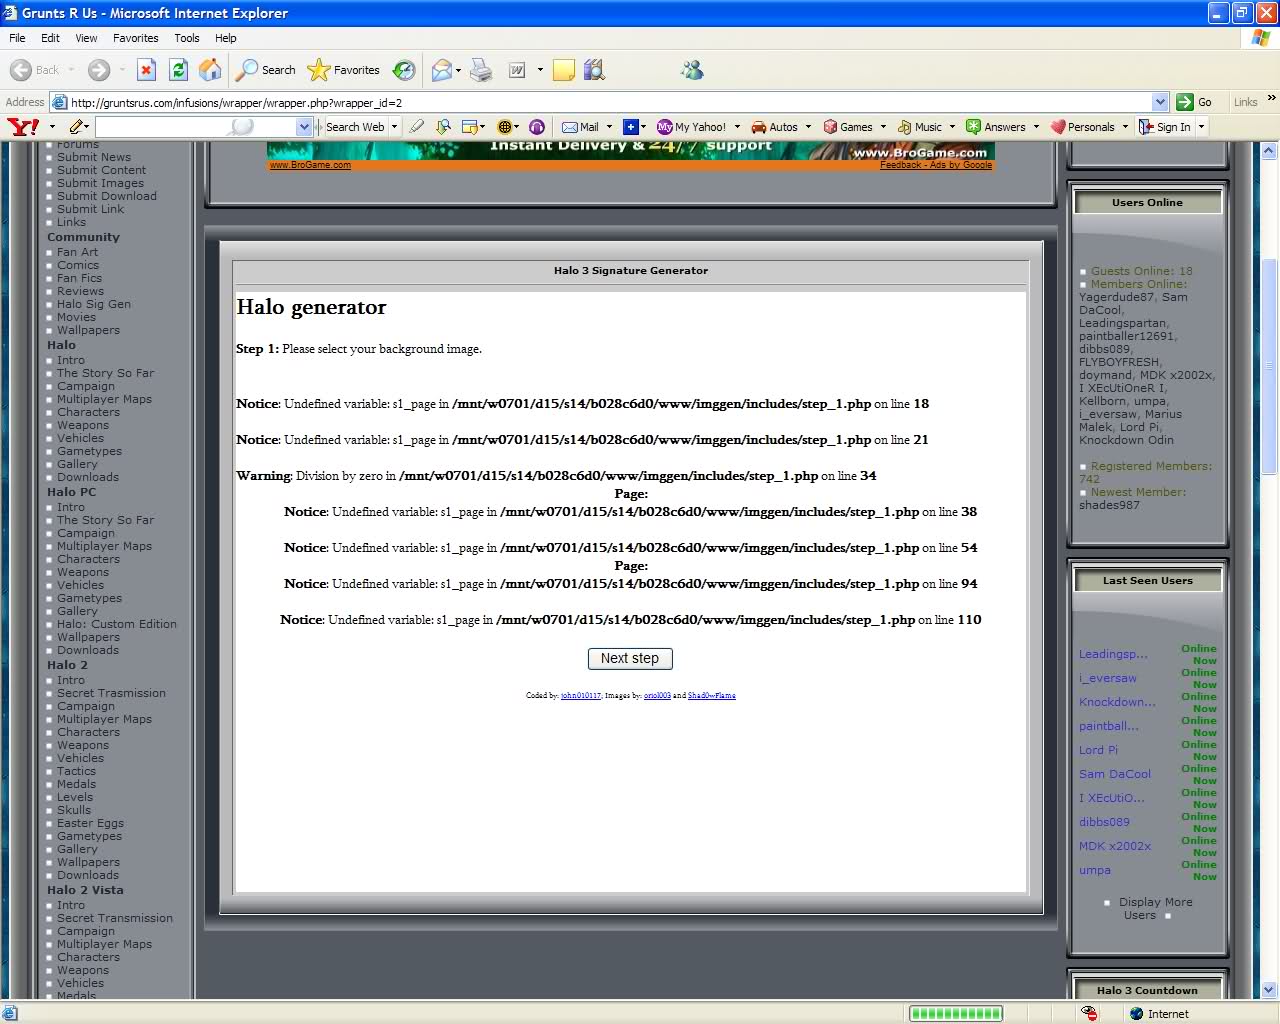
Task: Open the Edit menu
Action: [50, 38]
